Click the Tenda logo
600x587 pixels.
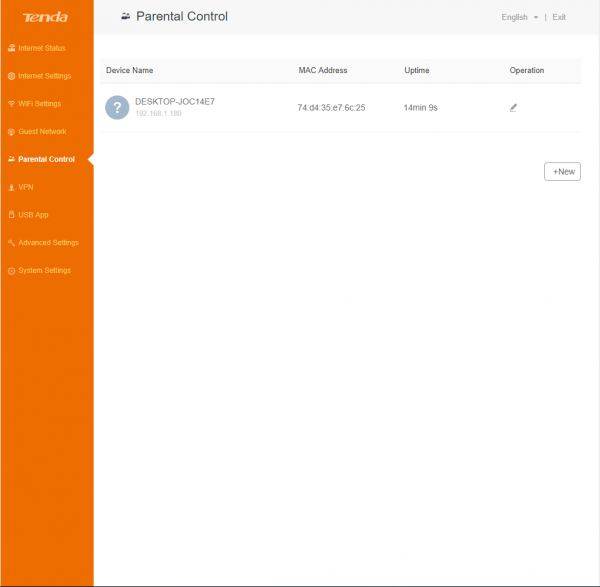45,17
